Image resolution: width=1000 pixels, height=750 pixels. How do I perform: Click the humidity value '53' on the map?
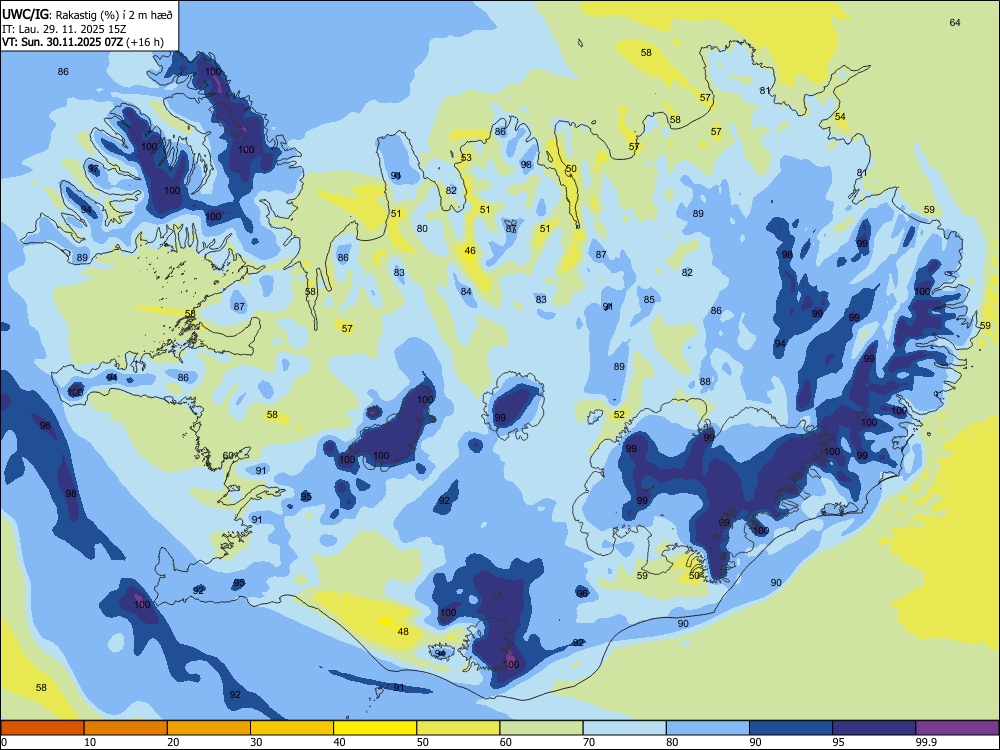pos(466,158)
